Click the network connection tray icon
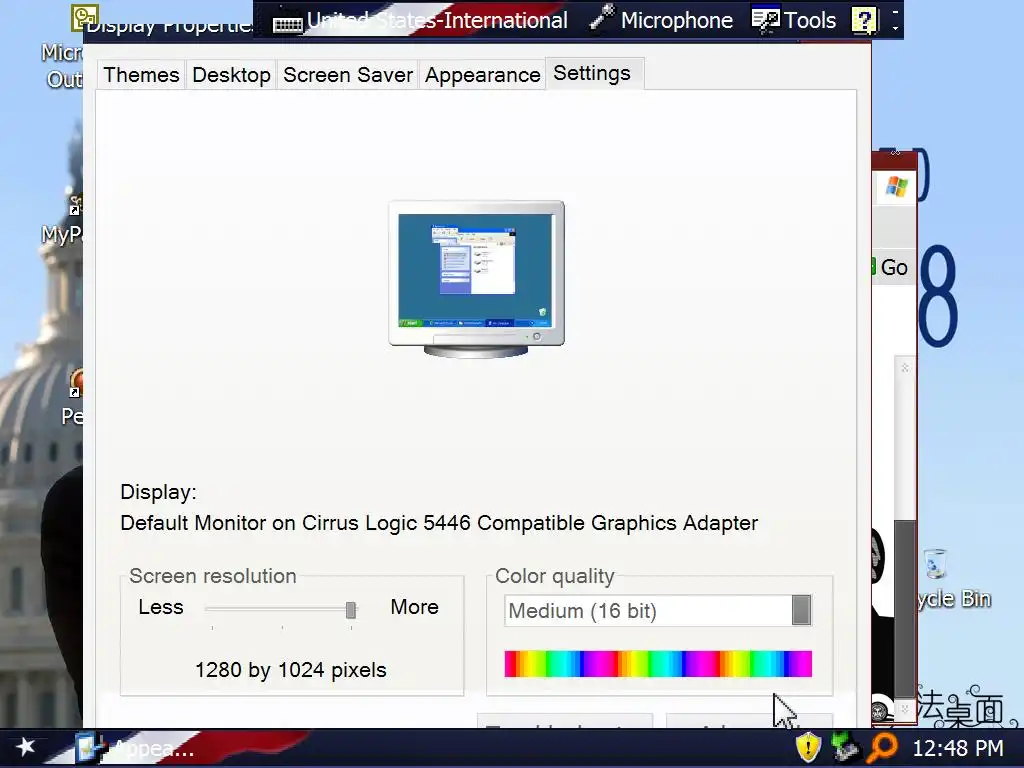The width and height of the screenshot is (1024, 768). 844,747
